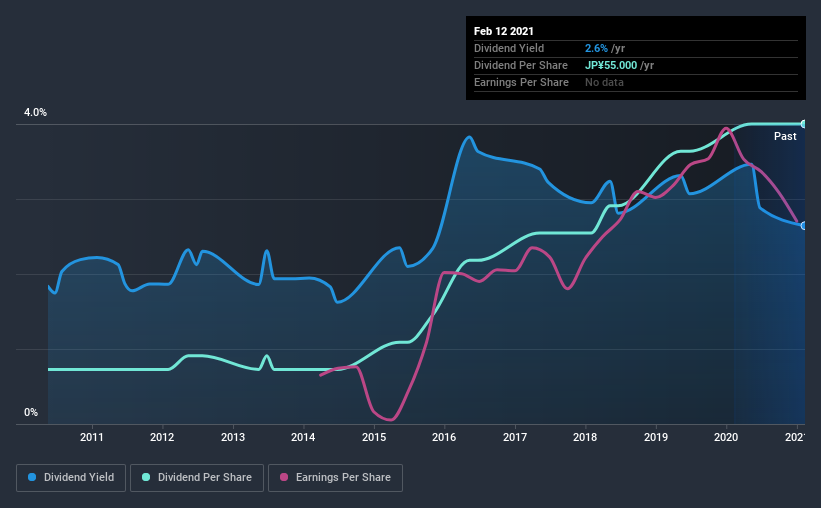Click the pink Earnings Per Share legend dot

tap(284, 477)
